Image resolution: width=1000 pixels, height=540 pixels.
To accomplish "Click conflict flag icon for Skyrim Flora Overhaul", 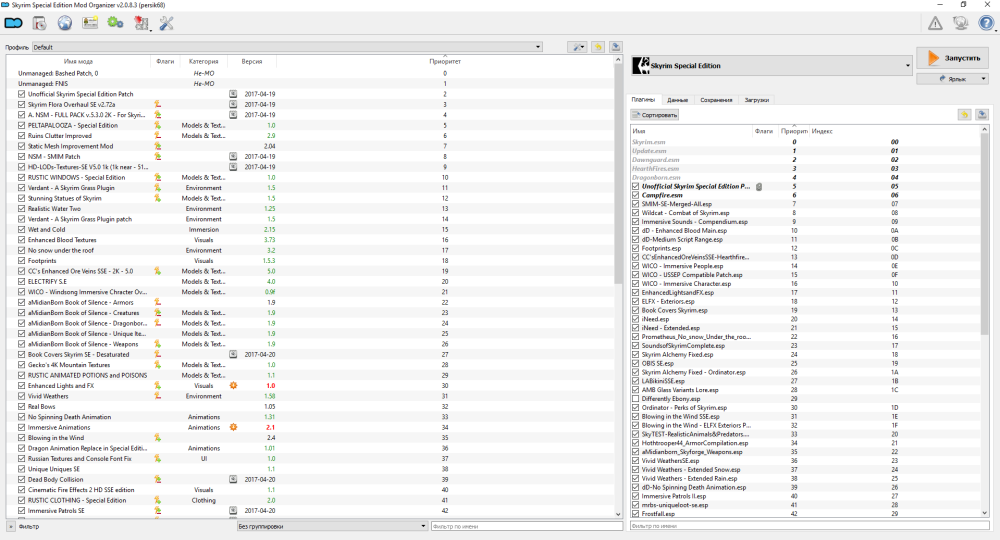I will [157, 105].
